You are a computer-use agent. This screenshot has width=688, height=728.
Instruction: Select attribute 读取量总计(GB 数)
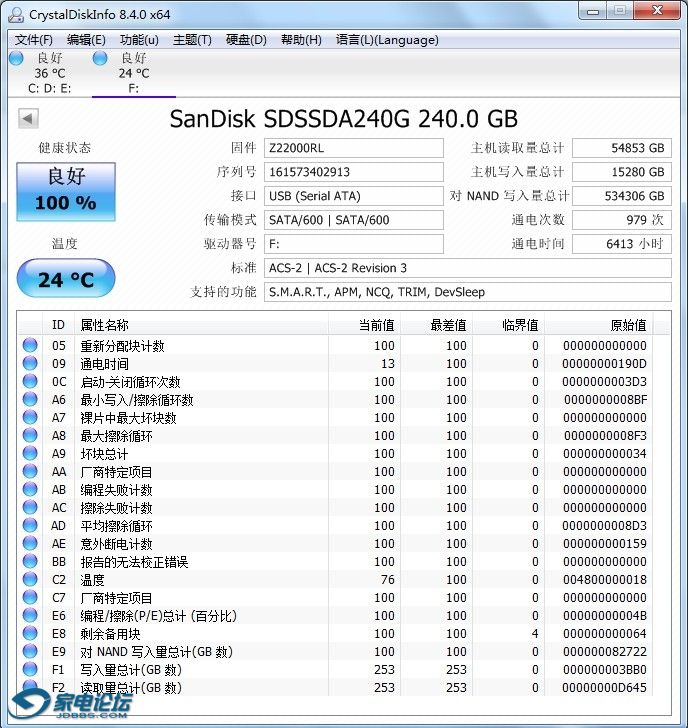pyautogui.click(x=131, y=688)
